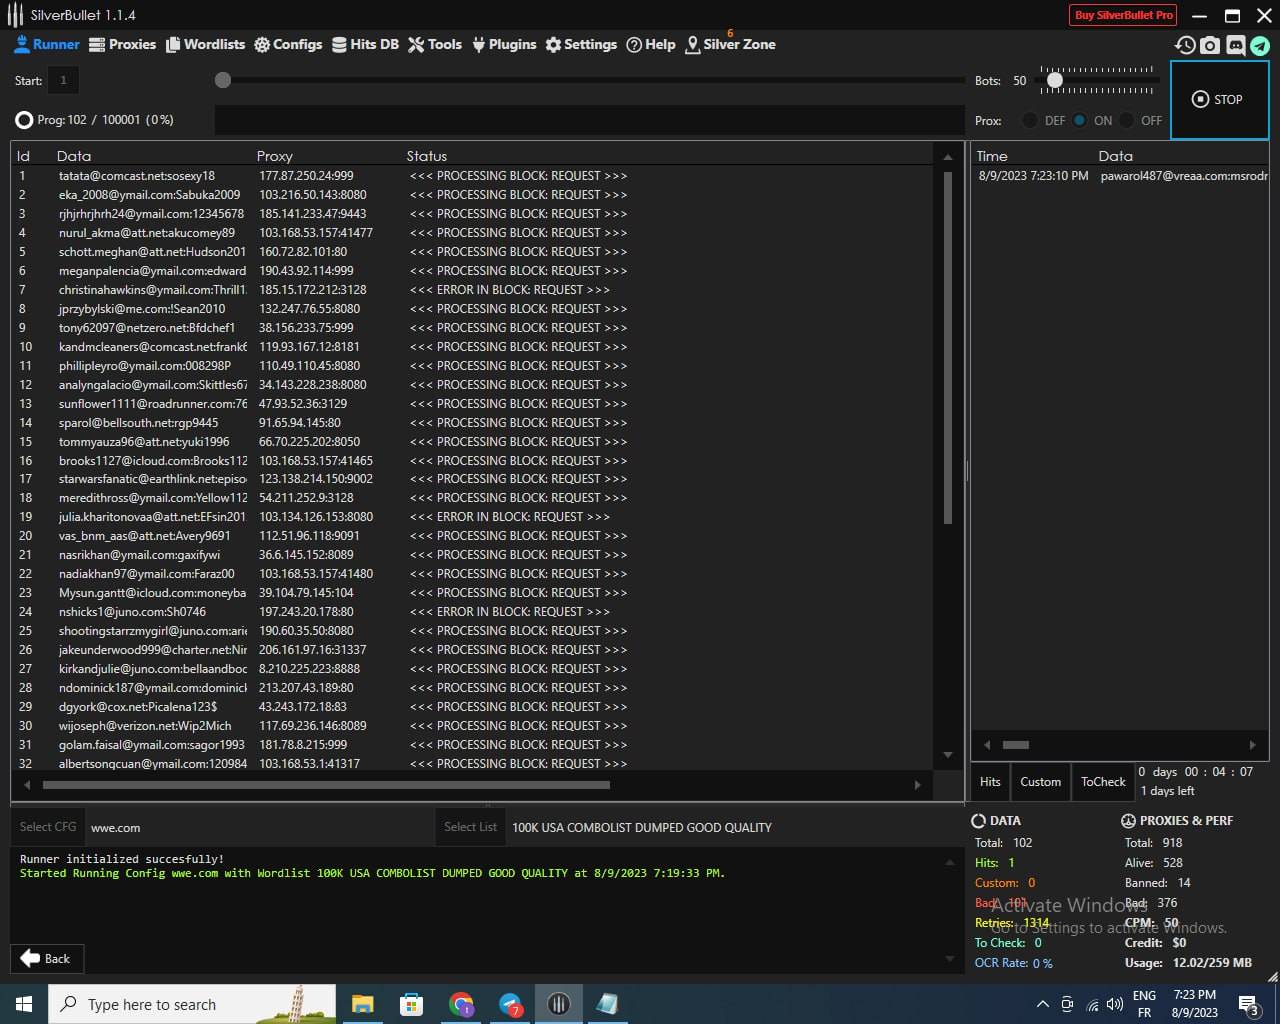Take a screenshot with the camera icon
The image size is (1280, 1024).
pyautogui.click(x=1210, y=45)
